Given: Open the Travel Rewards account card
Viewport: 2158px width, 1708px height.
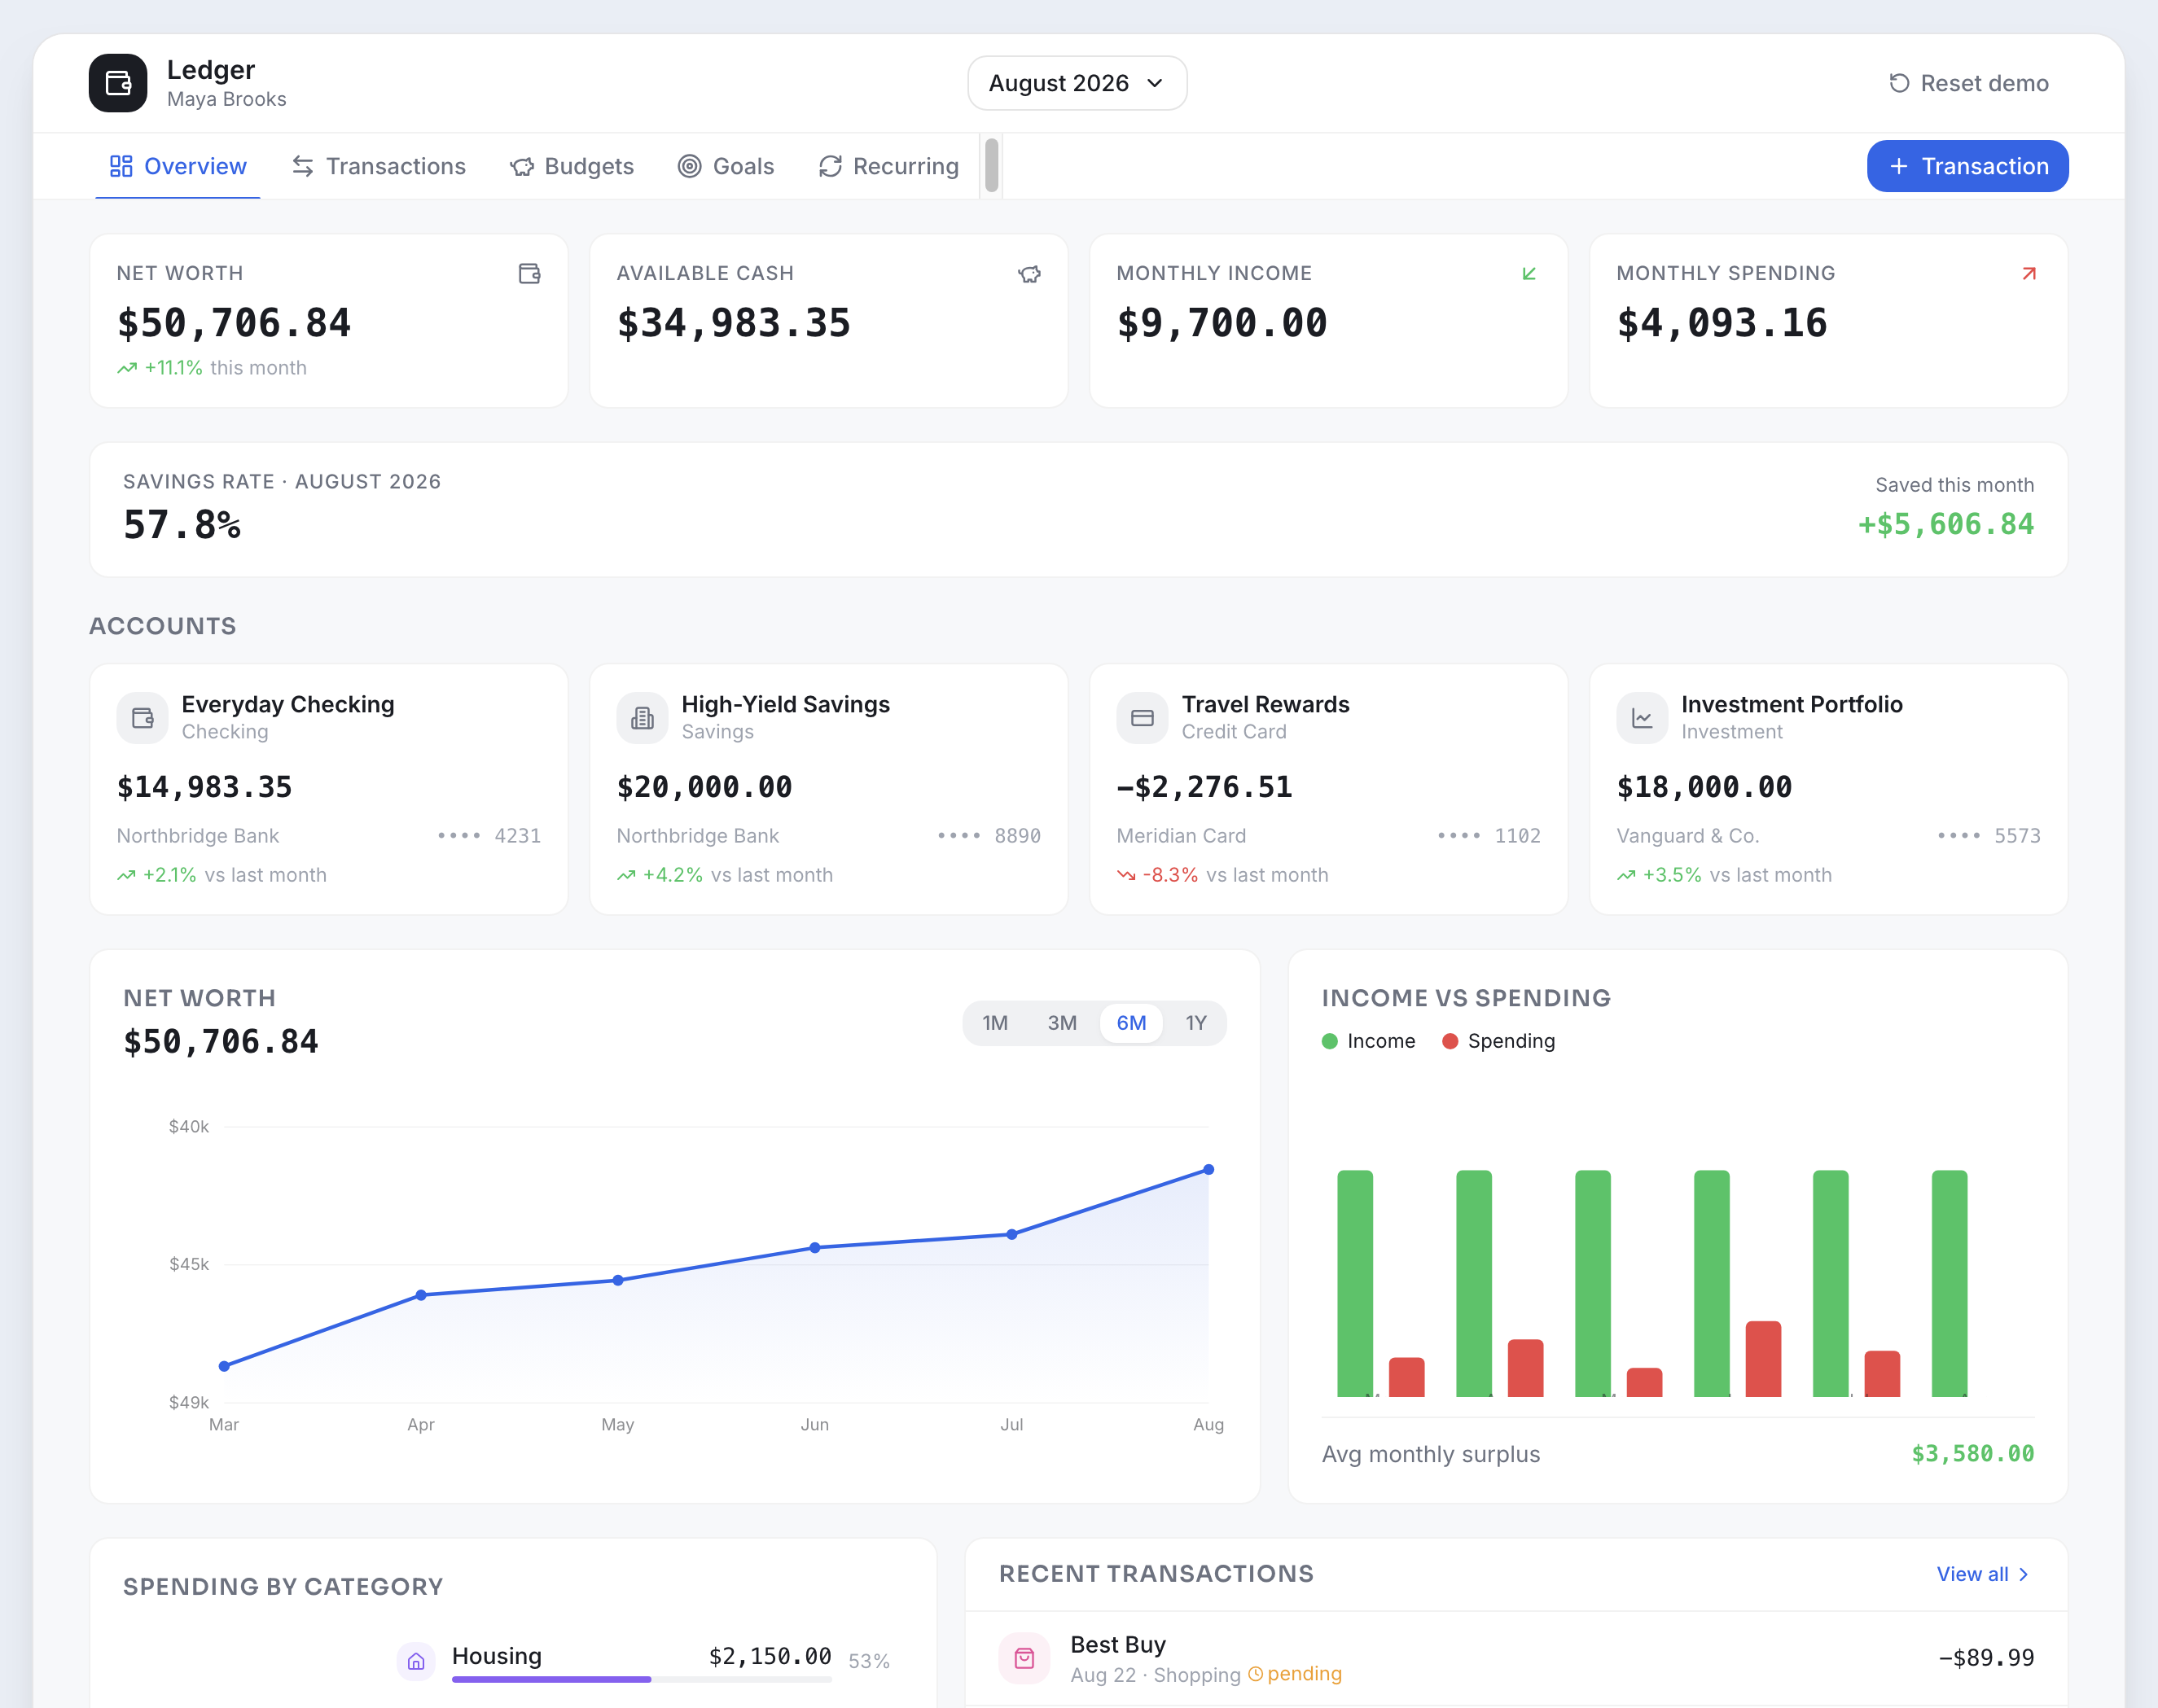Looking at the screenshot, I should point(1329,789).
